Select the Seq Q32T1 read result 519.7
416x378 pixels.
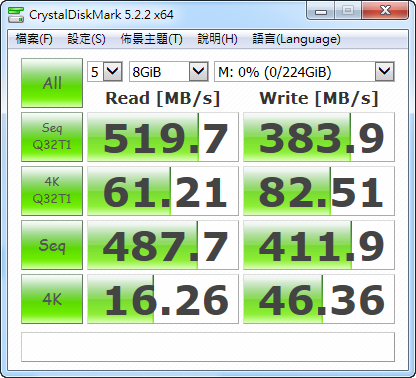[x=163, y=137]
